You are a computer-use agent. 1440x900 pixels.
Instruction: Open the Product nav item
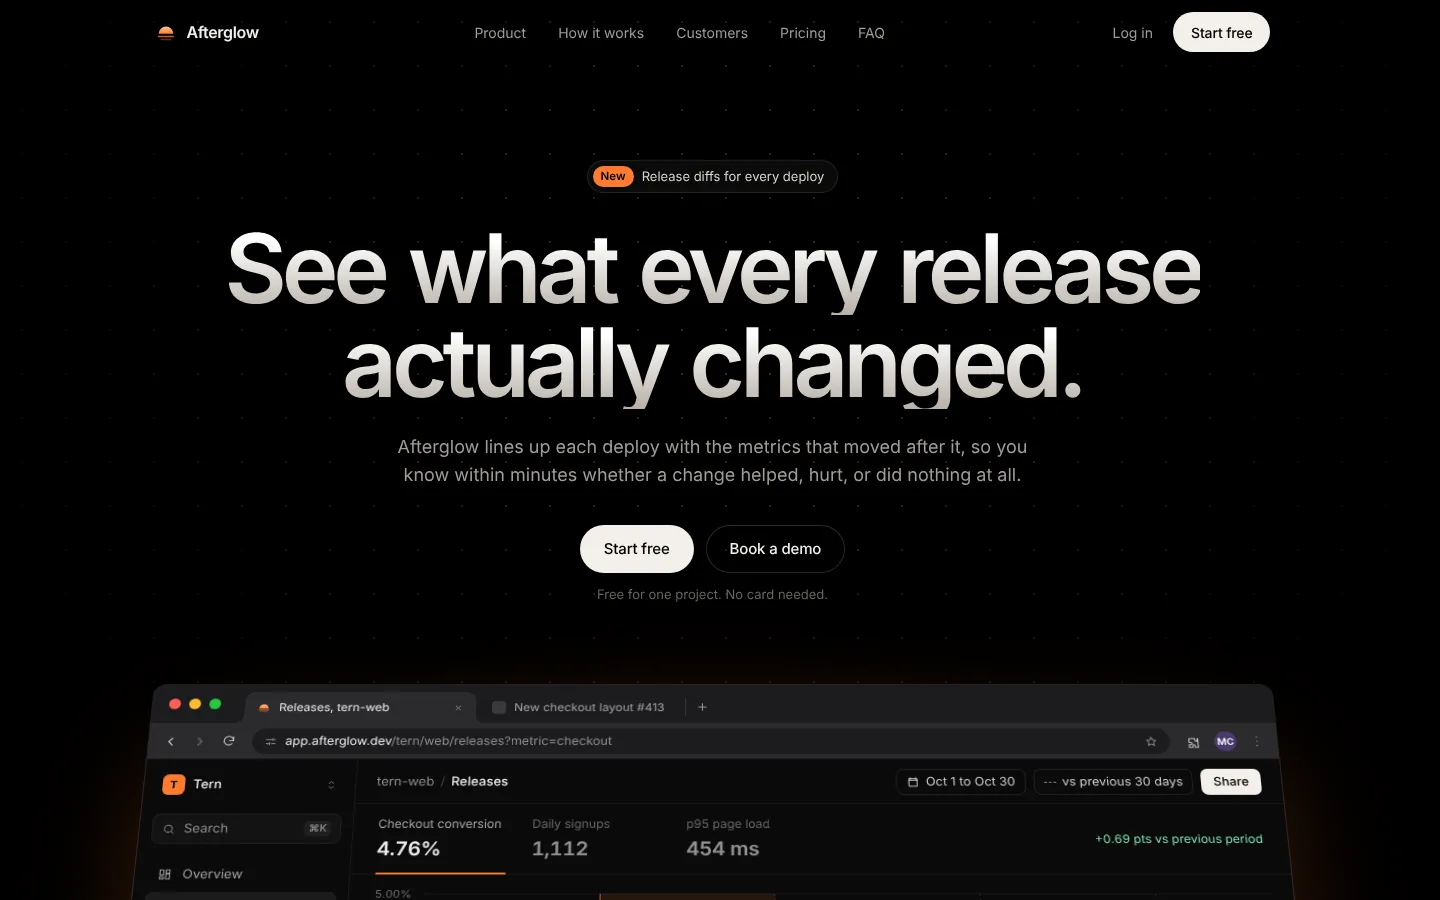500,33
